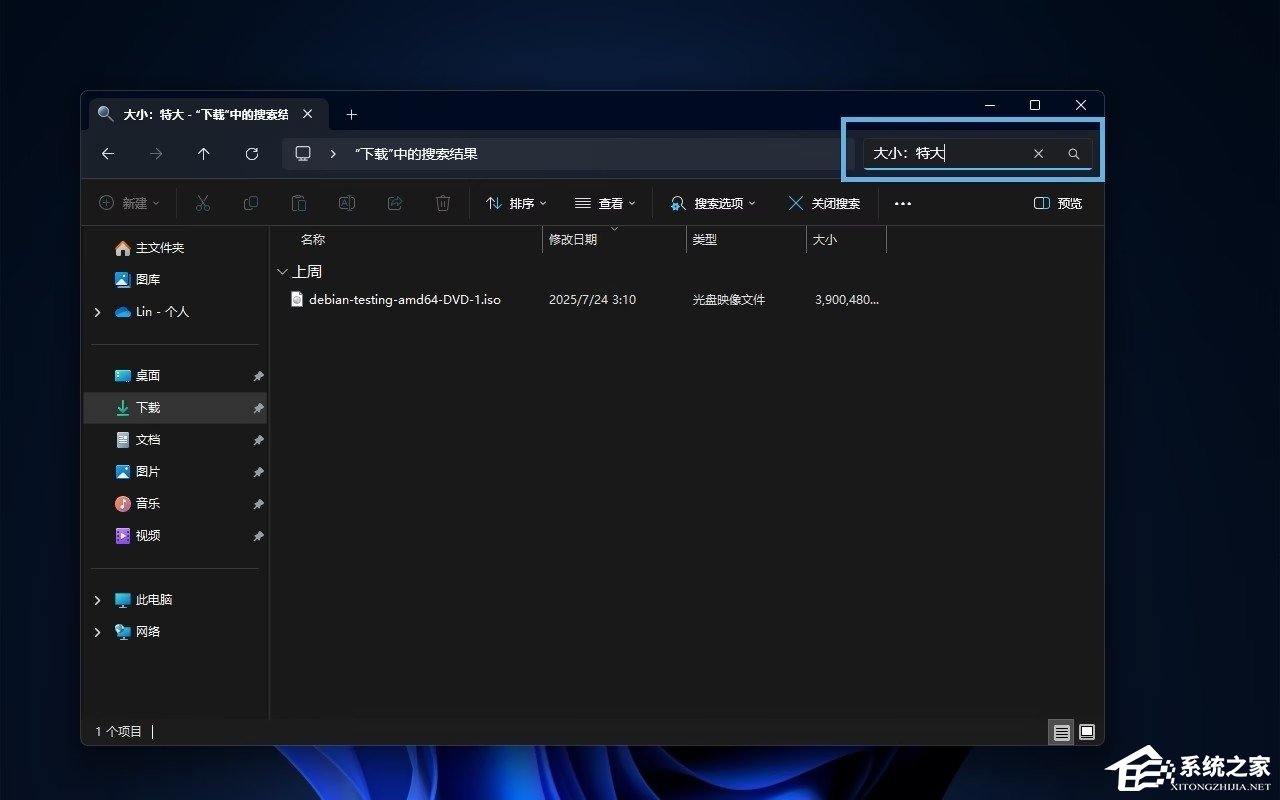Click the Delete (trash) icon
This screenshot has height=800, width=1280.
[x=443, y=203]
